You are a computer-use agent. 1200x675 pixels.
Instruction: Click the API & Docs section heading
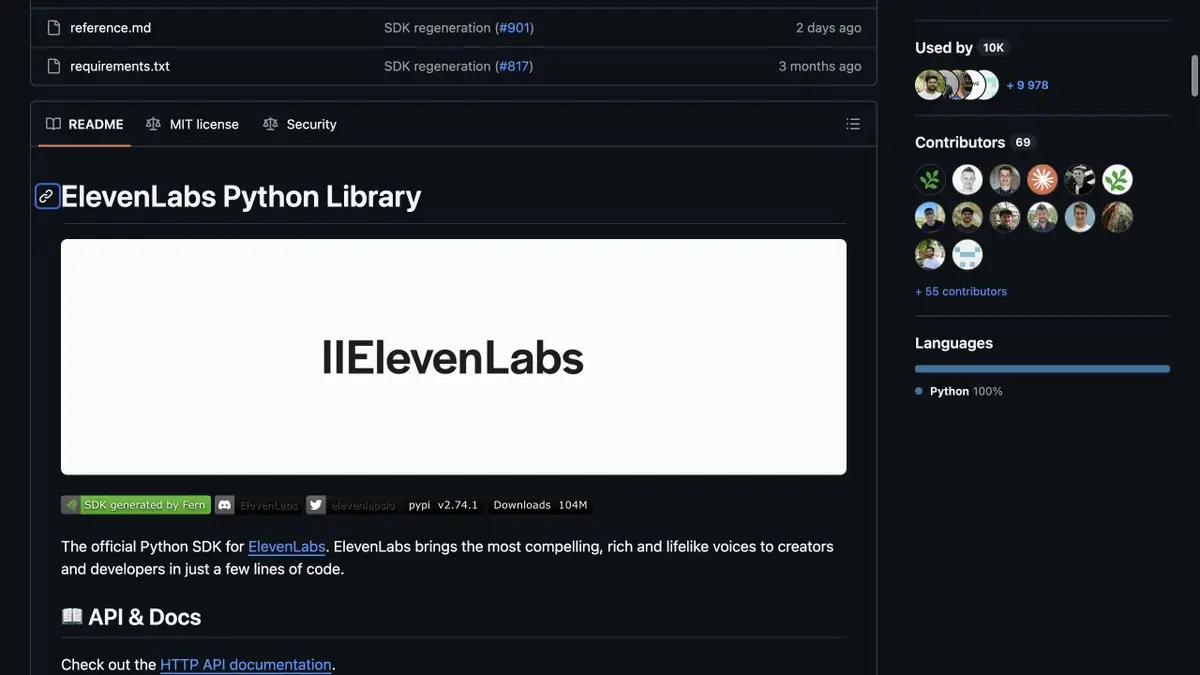[131, 617]
